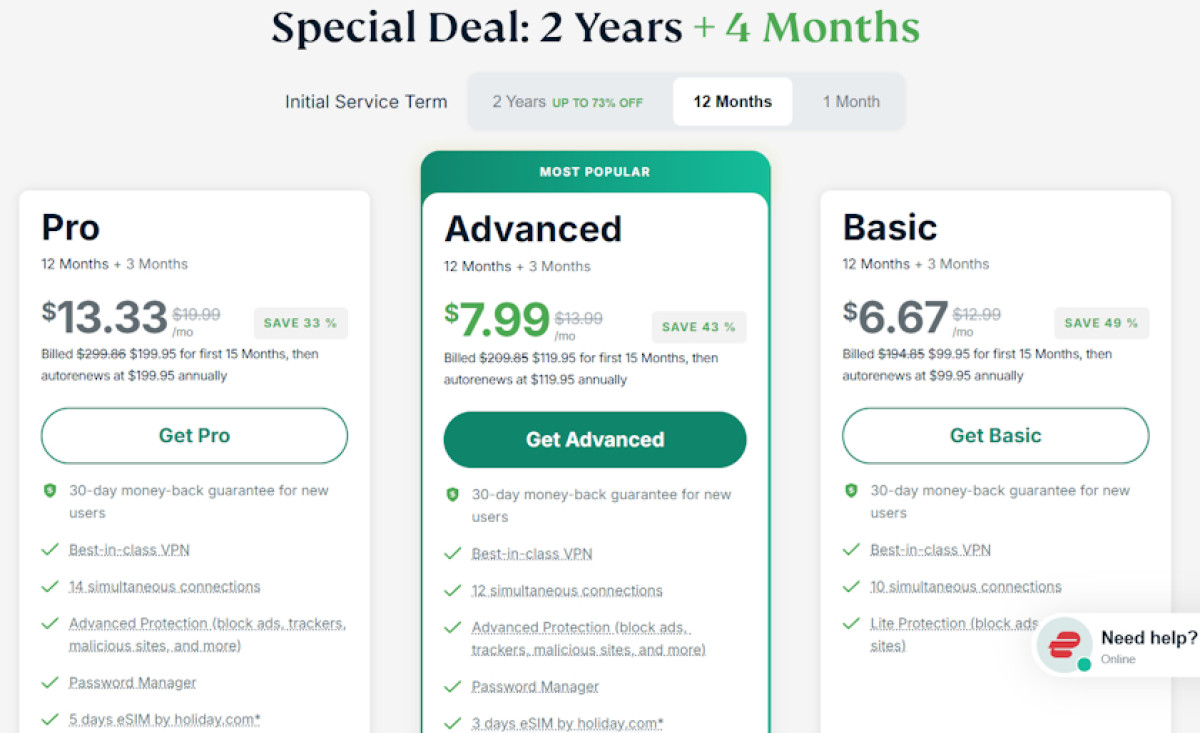
Task: Click the shield icon in Advanced plan
Action: click(453, 495)
